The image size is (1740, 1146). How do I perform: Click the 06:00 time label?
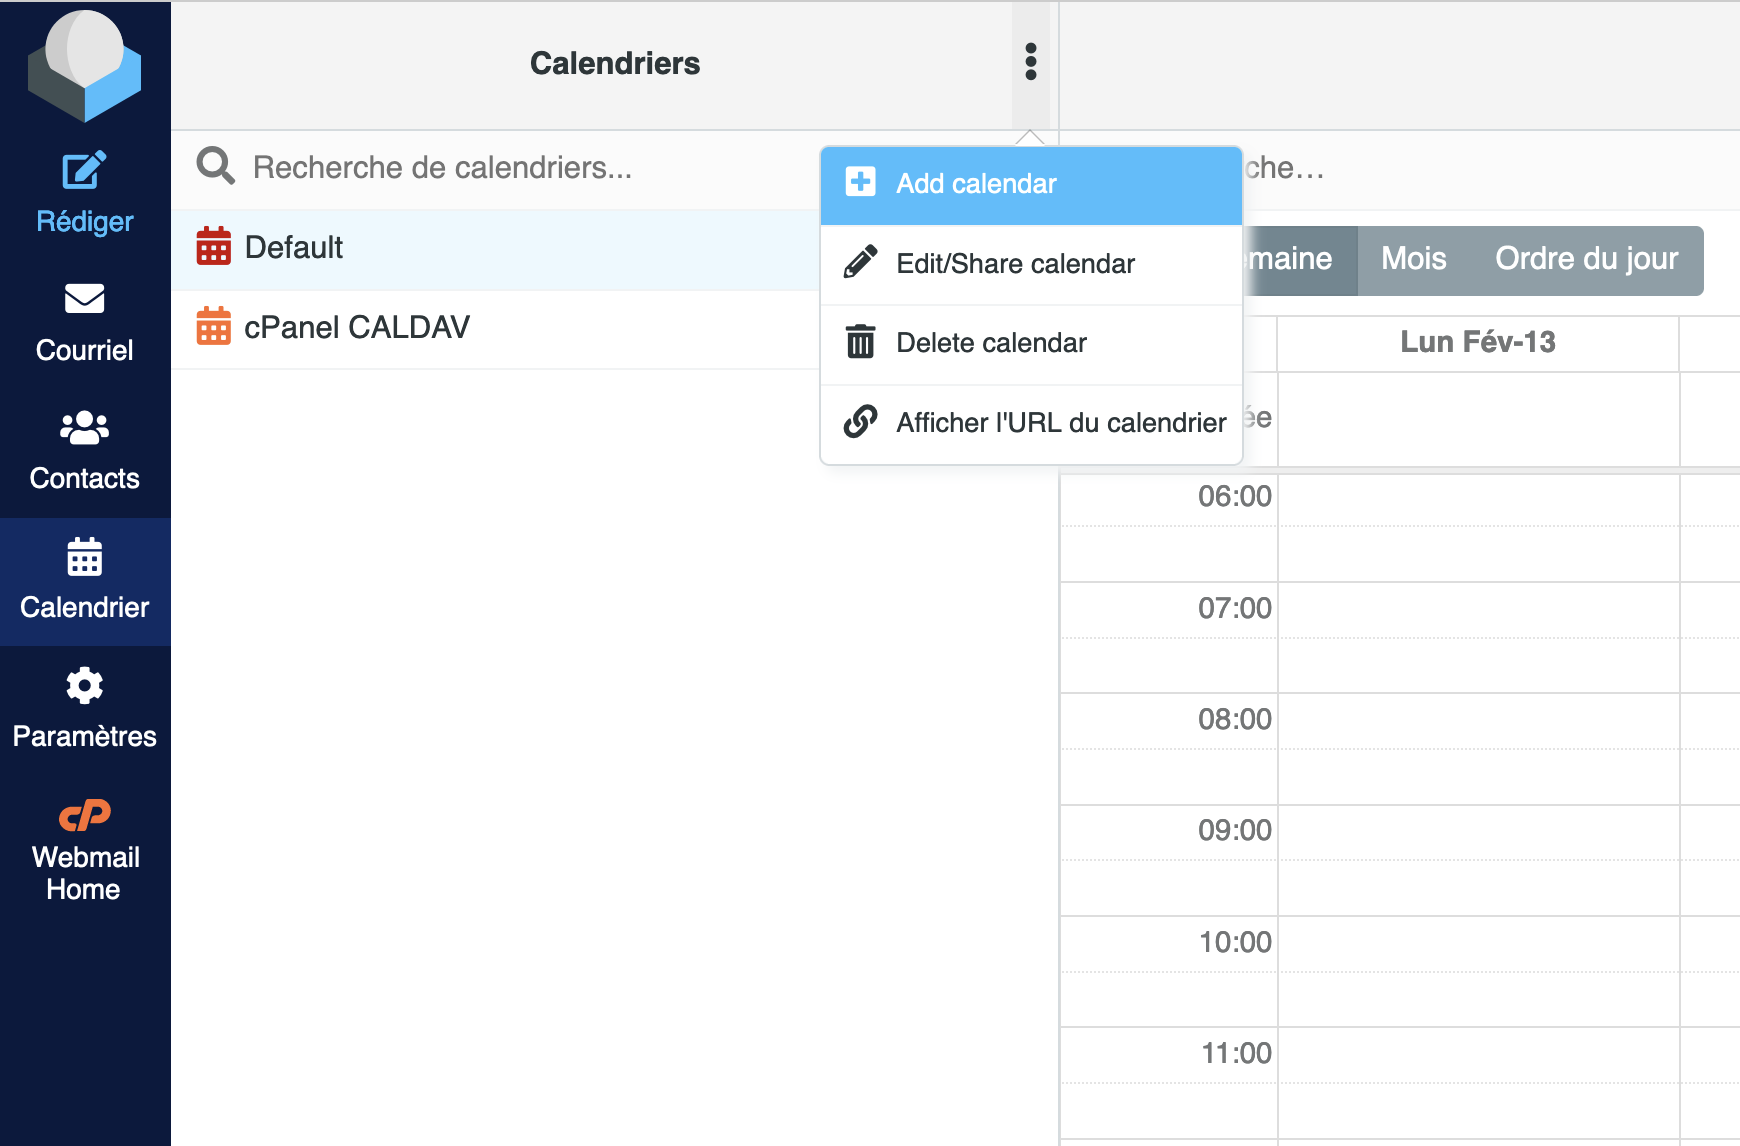[x=1235, y=496]
